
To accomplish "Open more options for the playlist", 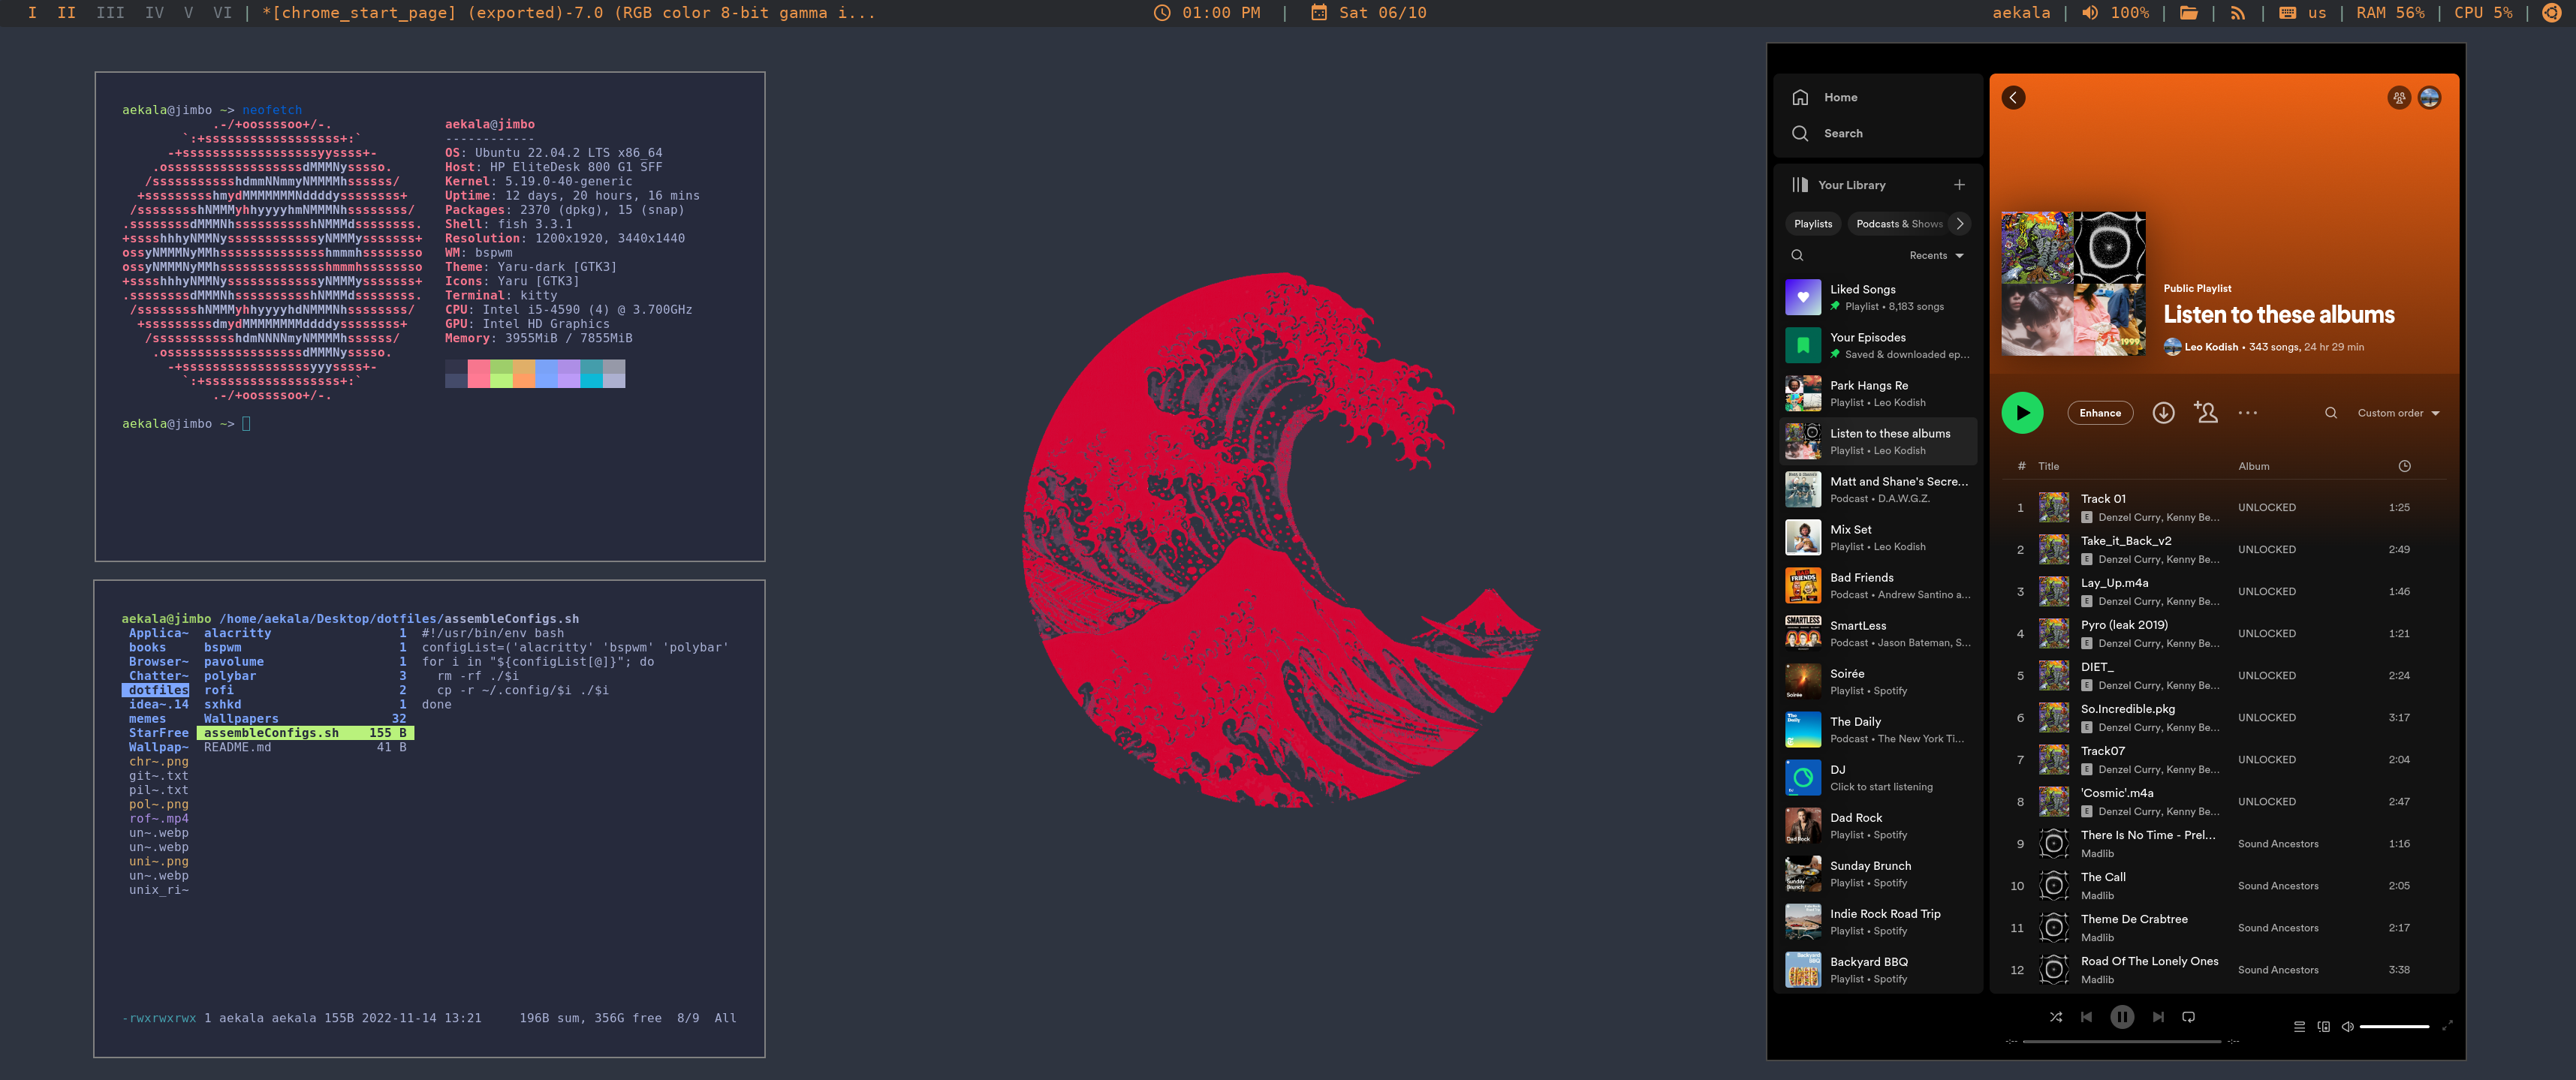I will (x=2247, y=413).
